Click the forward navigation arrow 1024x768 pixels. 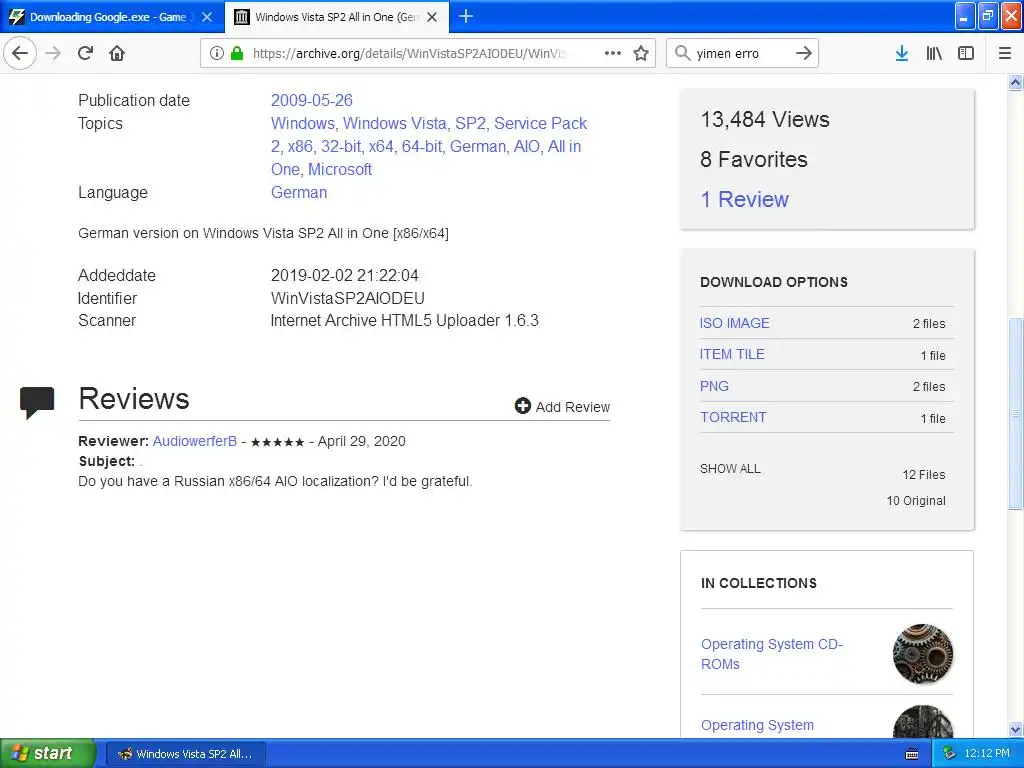[x=53, y=53]
